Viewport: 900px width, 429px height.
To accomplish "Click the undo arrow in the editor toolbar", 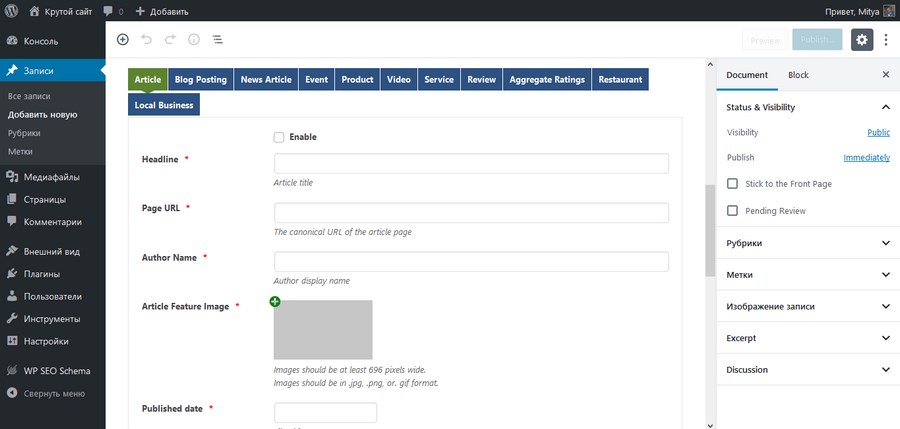I will (146, 40).
